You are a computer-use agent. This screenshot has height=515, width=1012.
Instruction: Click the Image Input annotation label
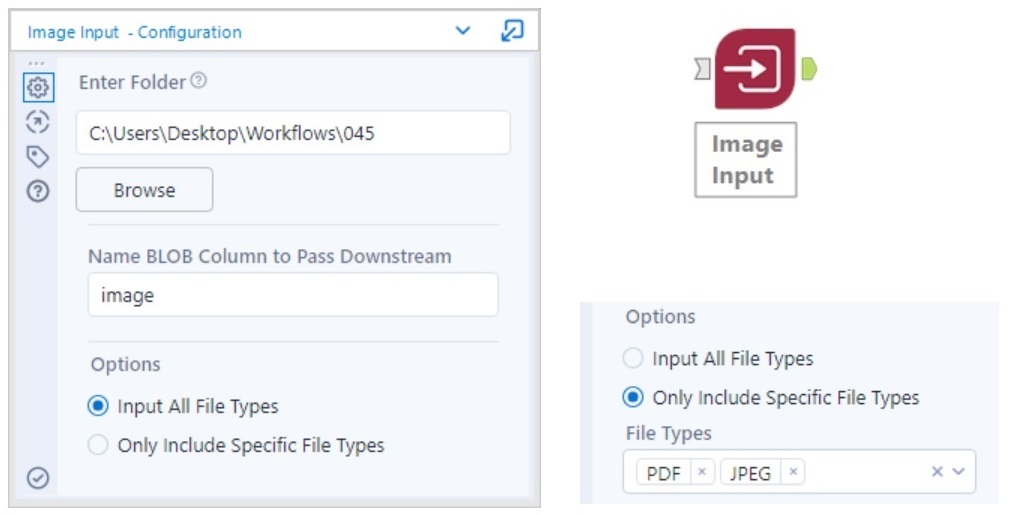click(746, 159)
